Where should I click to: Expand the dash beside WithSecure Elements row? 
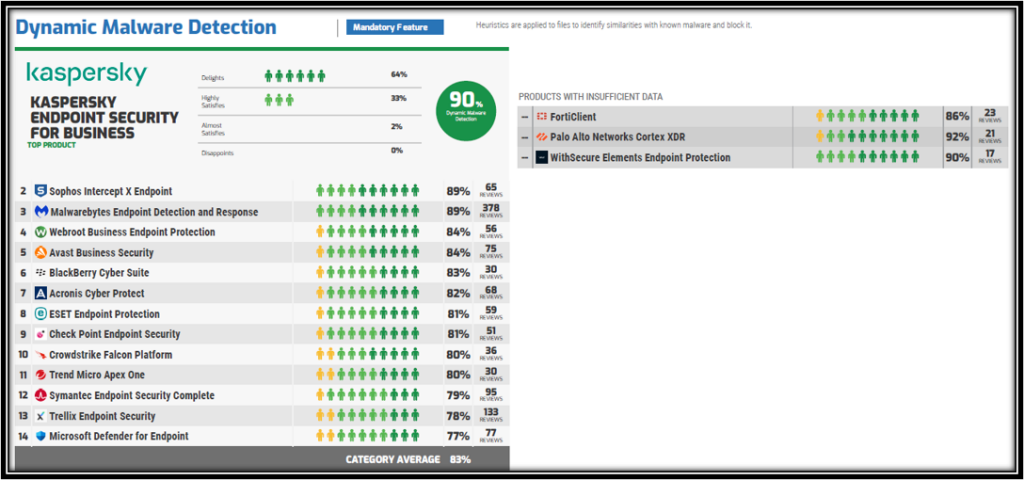point(525,158)
